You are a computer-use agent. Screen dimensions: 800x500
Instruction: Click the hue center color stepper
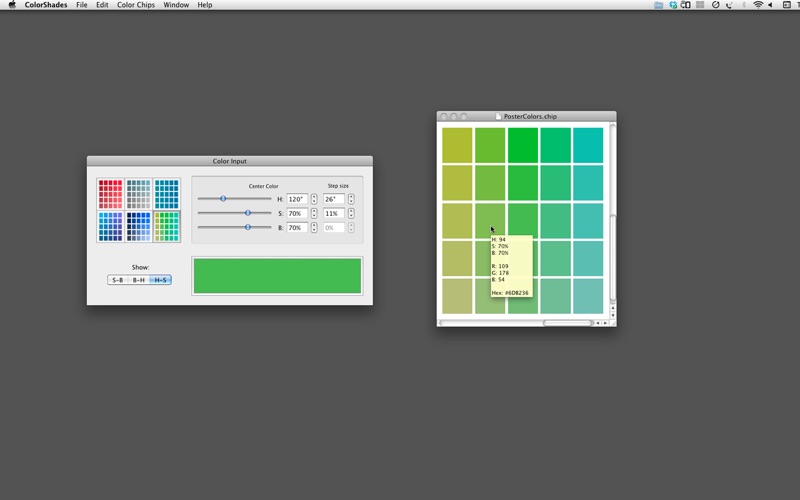(x=314, y=199)
